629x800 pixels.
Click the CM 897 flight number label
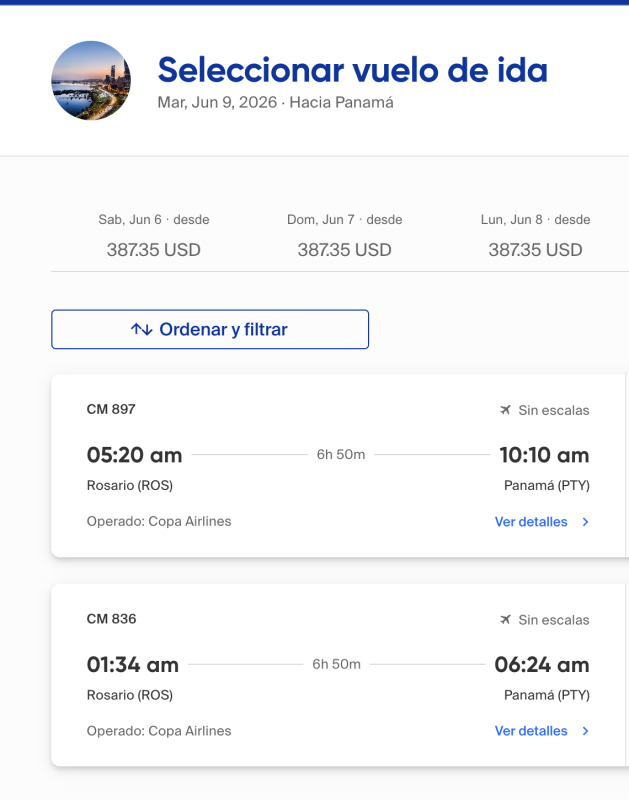(x=111, y=409)
